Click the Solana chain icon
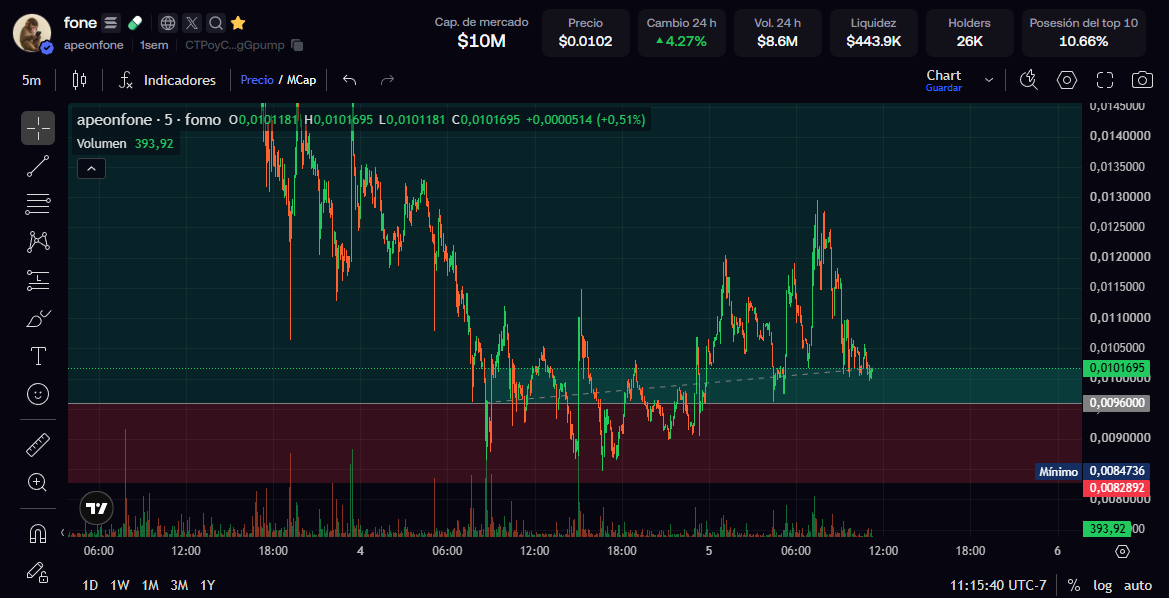Image resolution: width=1169 pixels, height=598 pixels. [x=110, y=23]
